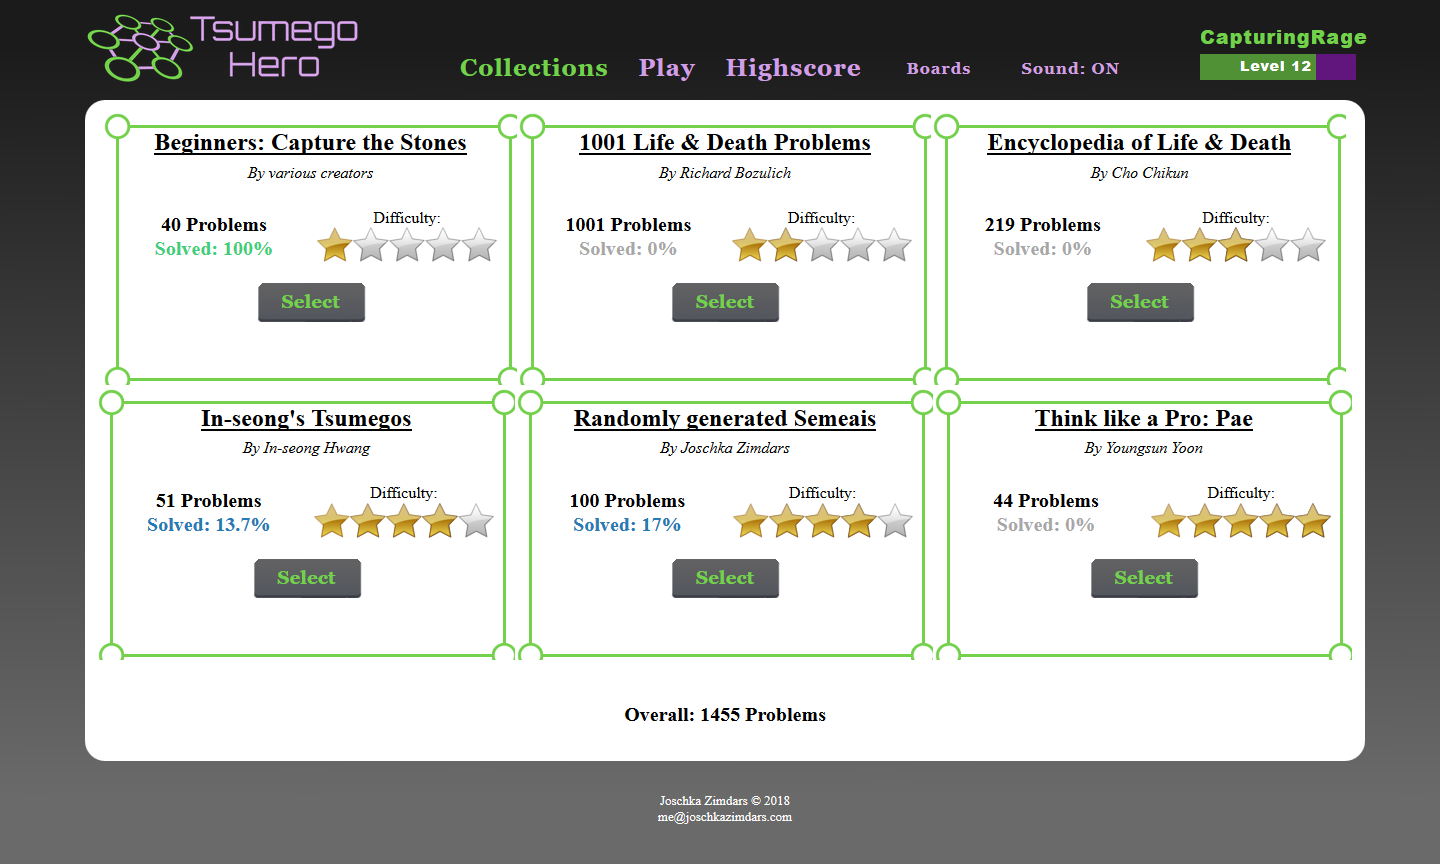Go to the Play page

tap(666, 67)
